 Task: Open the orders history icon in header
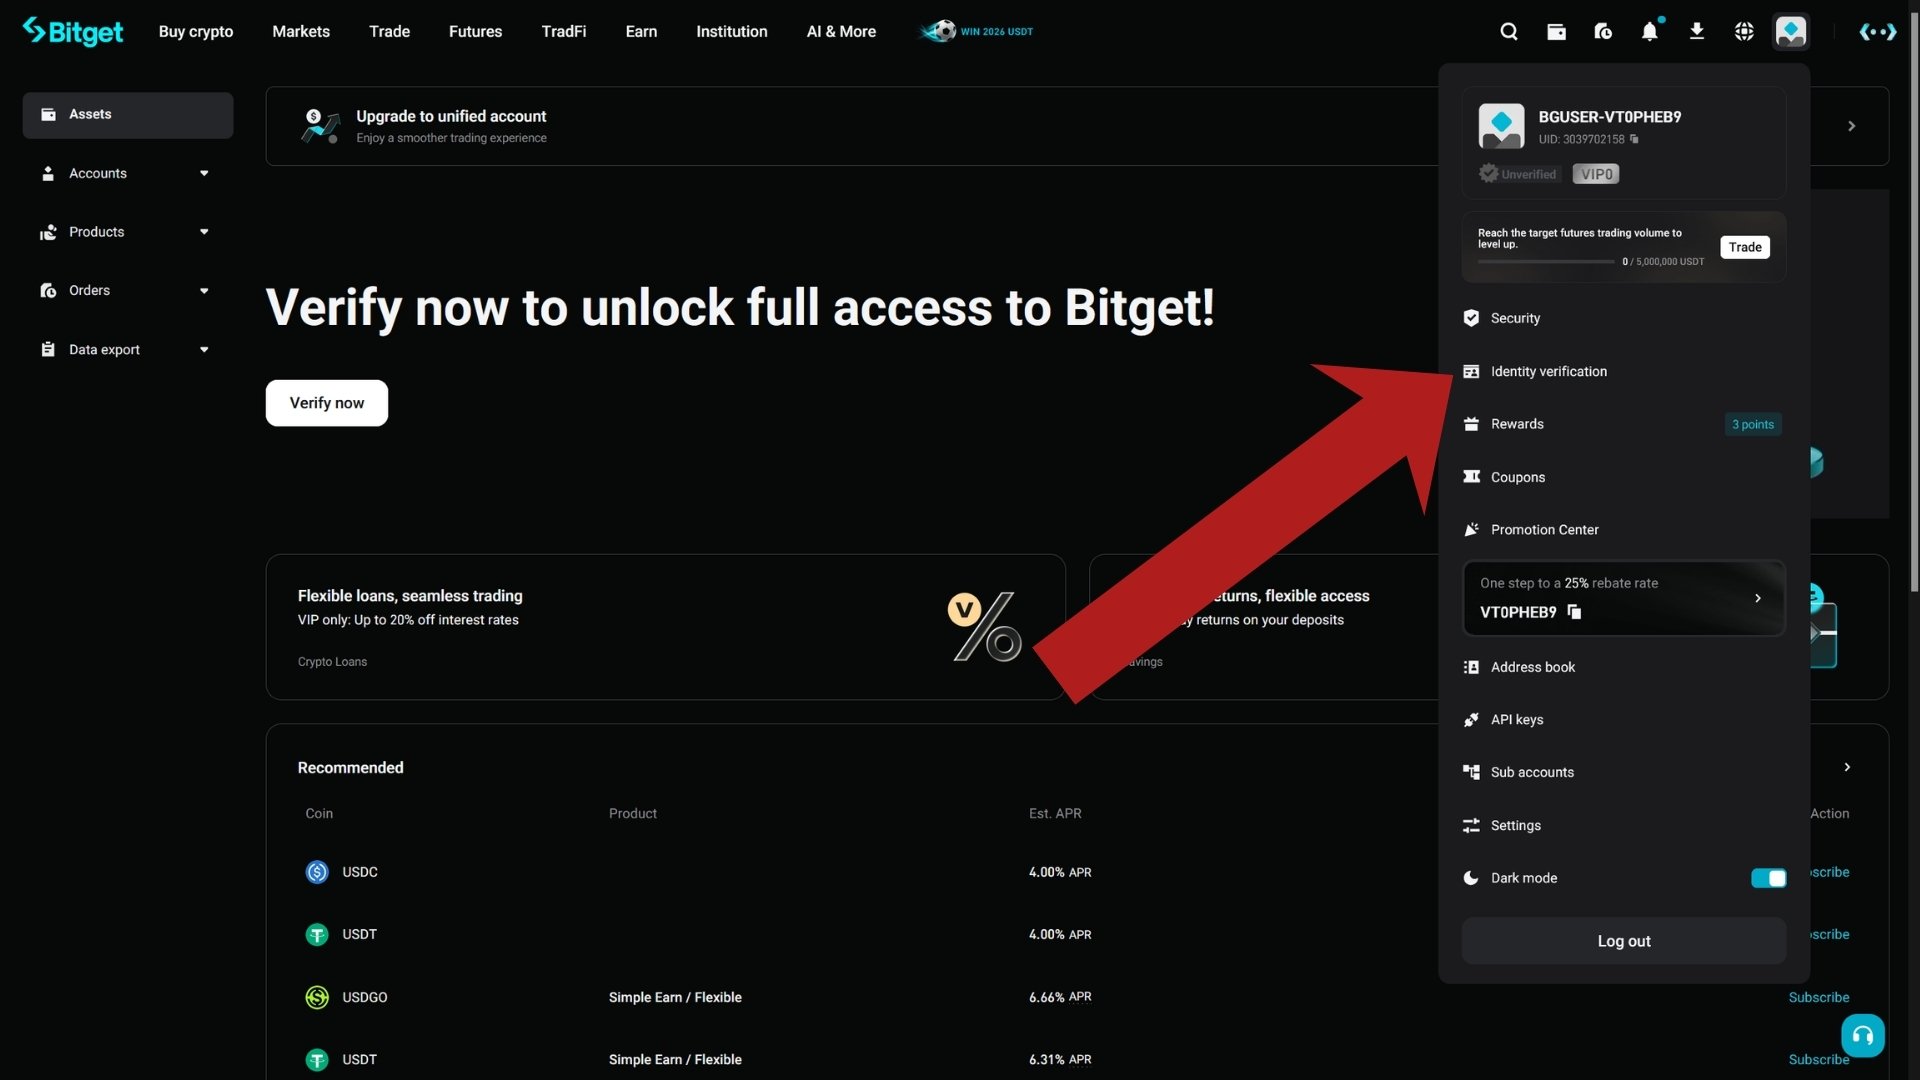tap(1603, 32)
